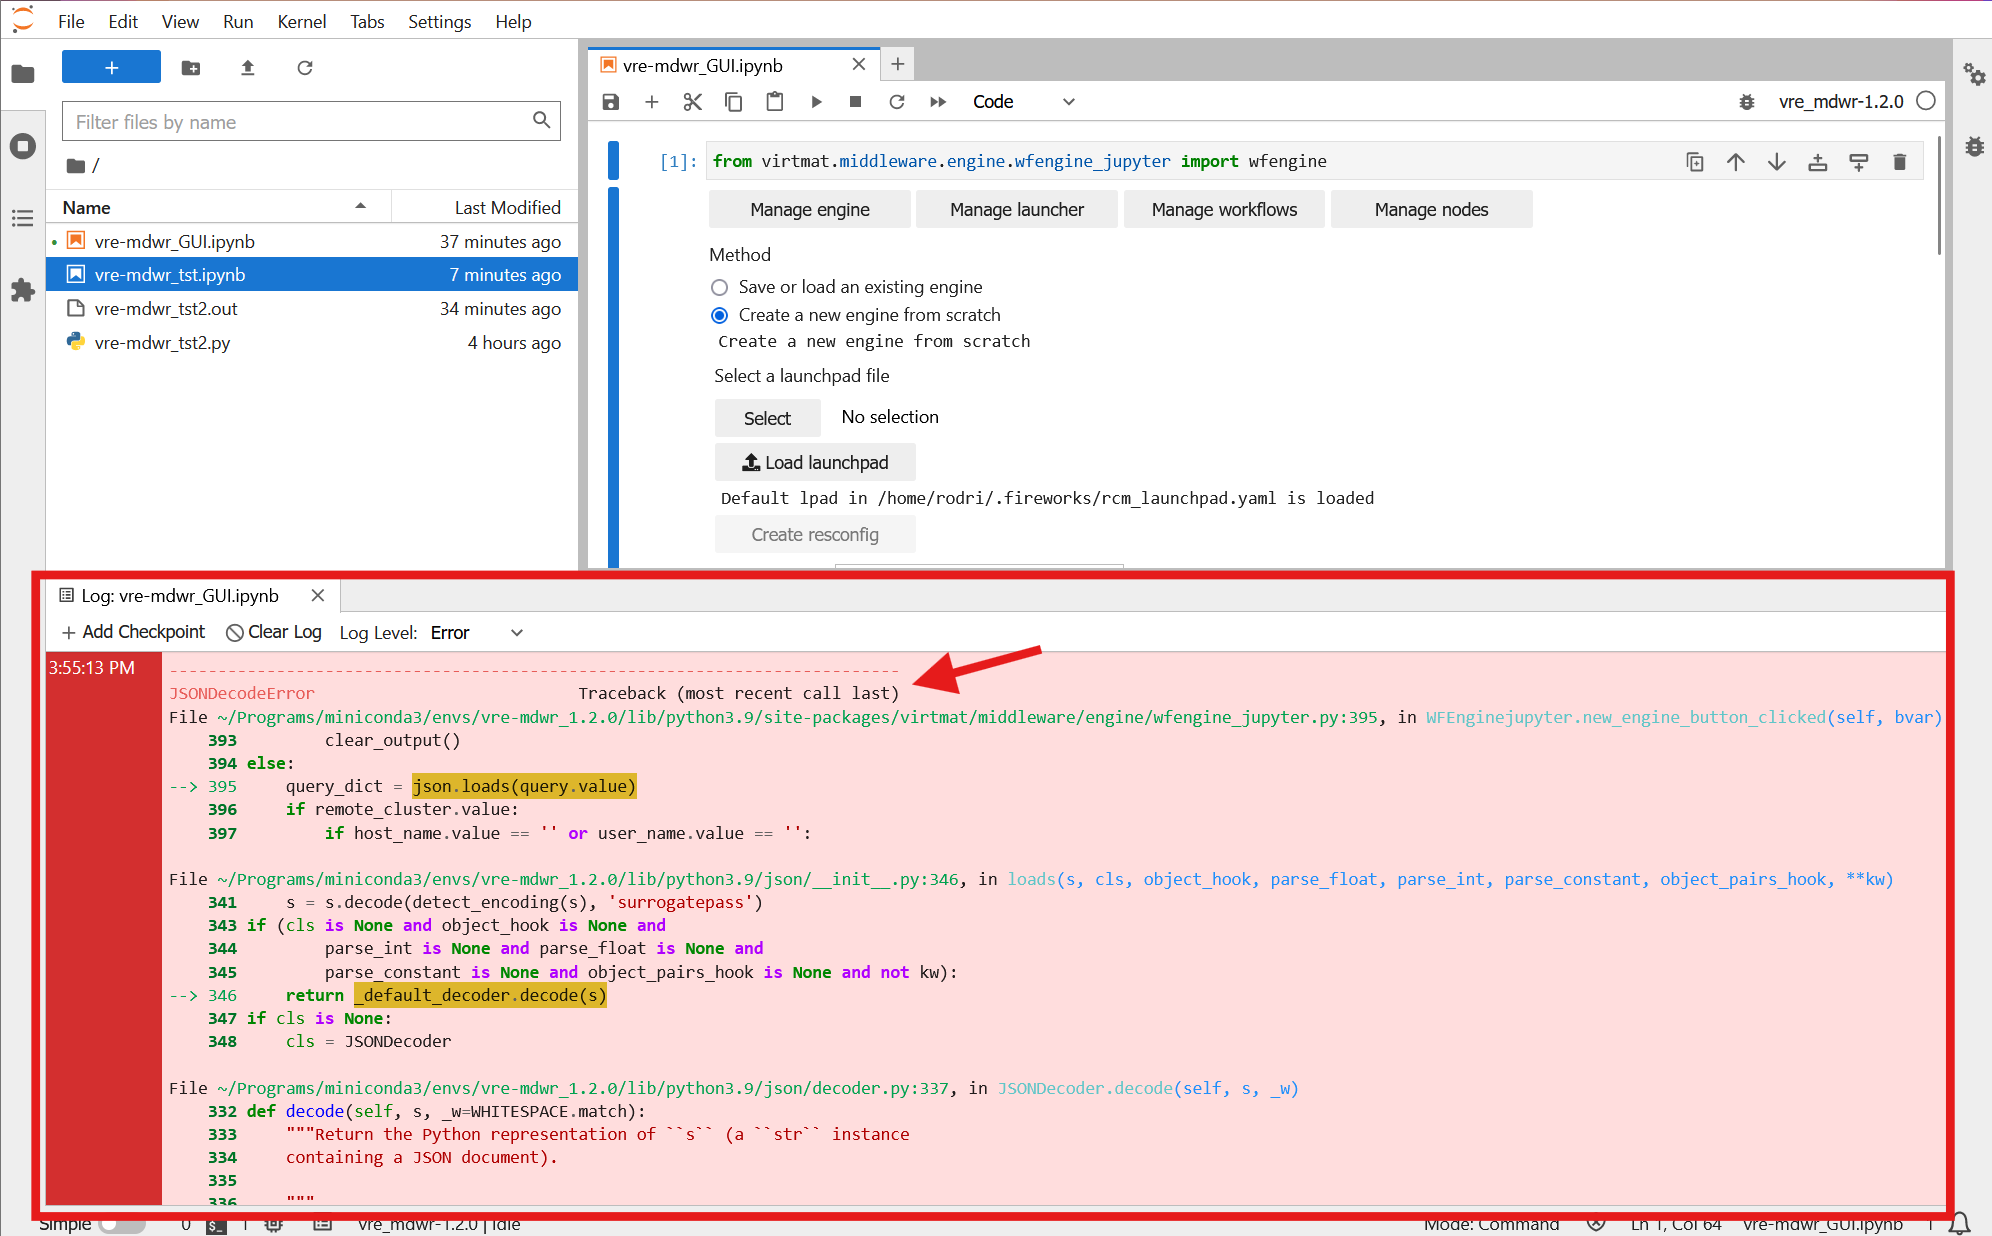Click Clear Log in the log panel
Screen dimensions: 1992x1236
(x=274, y=632)
